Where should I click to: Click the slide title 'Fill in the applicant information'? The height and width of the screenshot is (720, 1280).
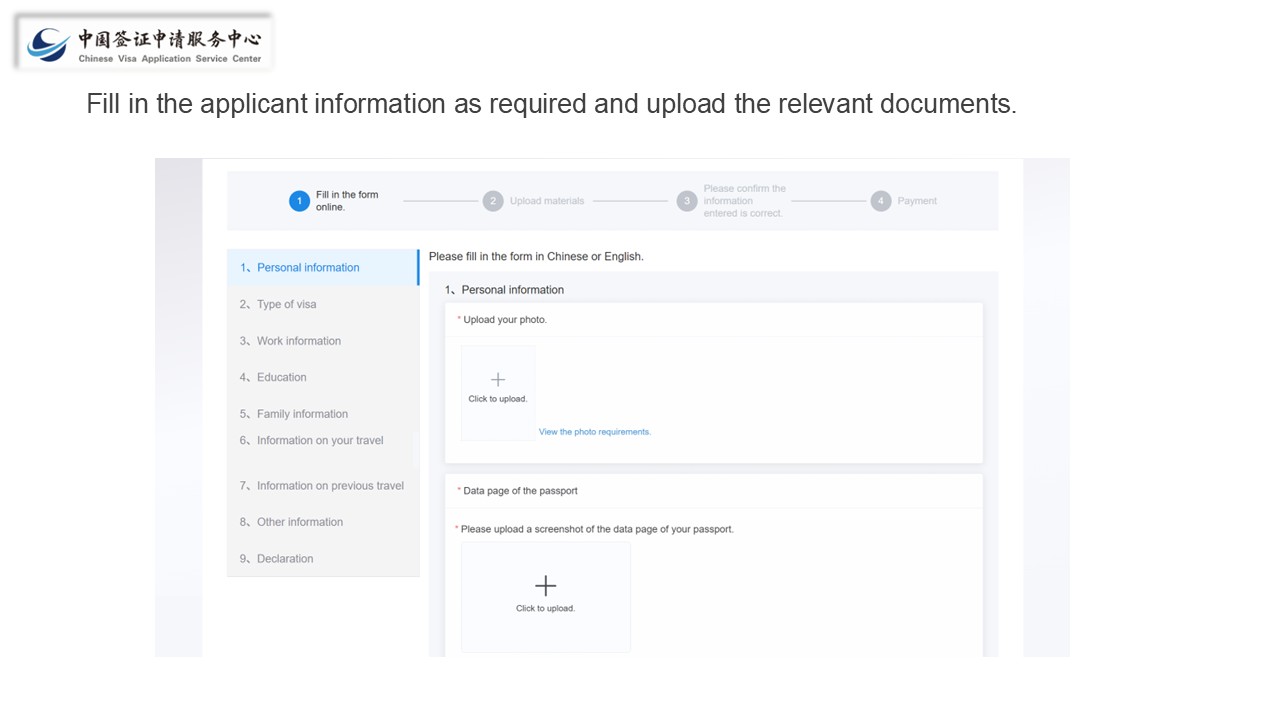[551, 104]
